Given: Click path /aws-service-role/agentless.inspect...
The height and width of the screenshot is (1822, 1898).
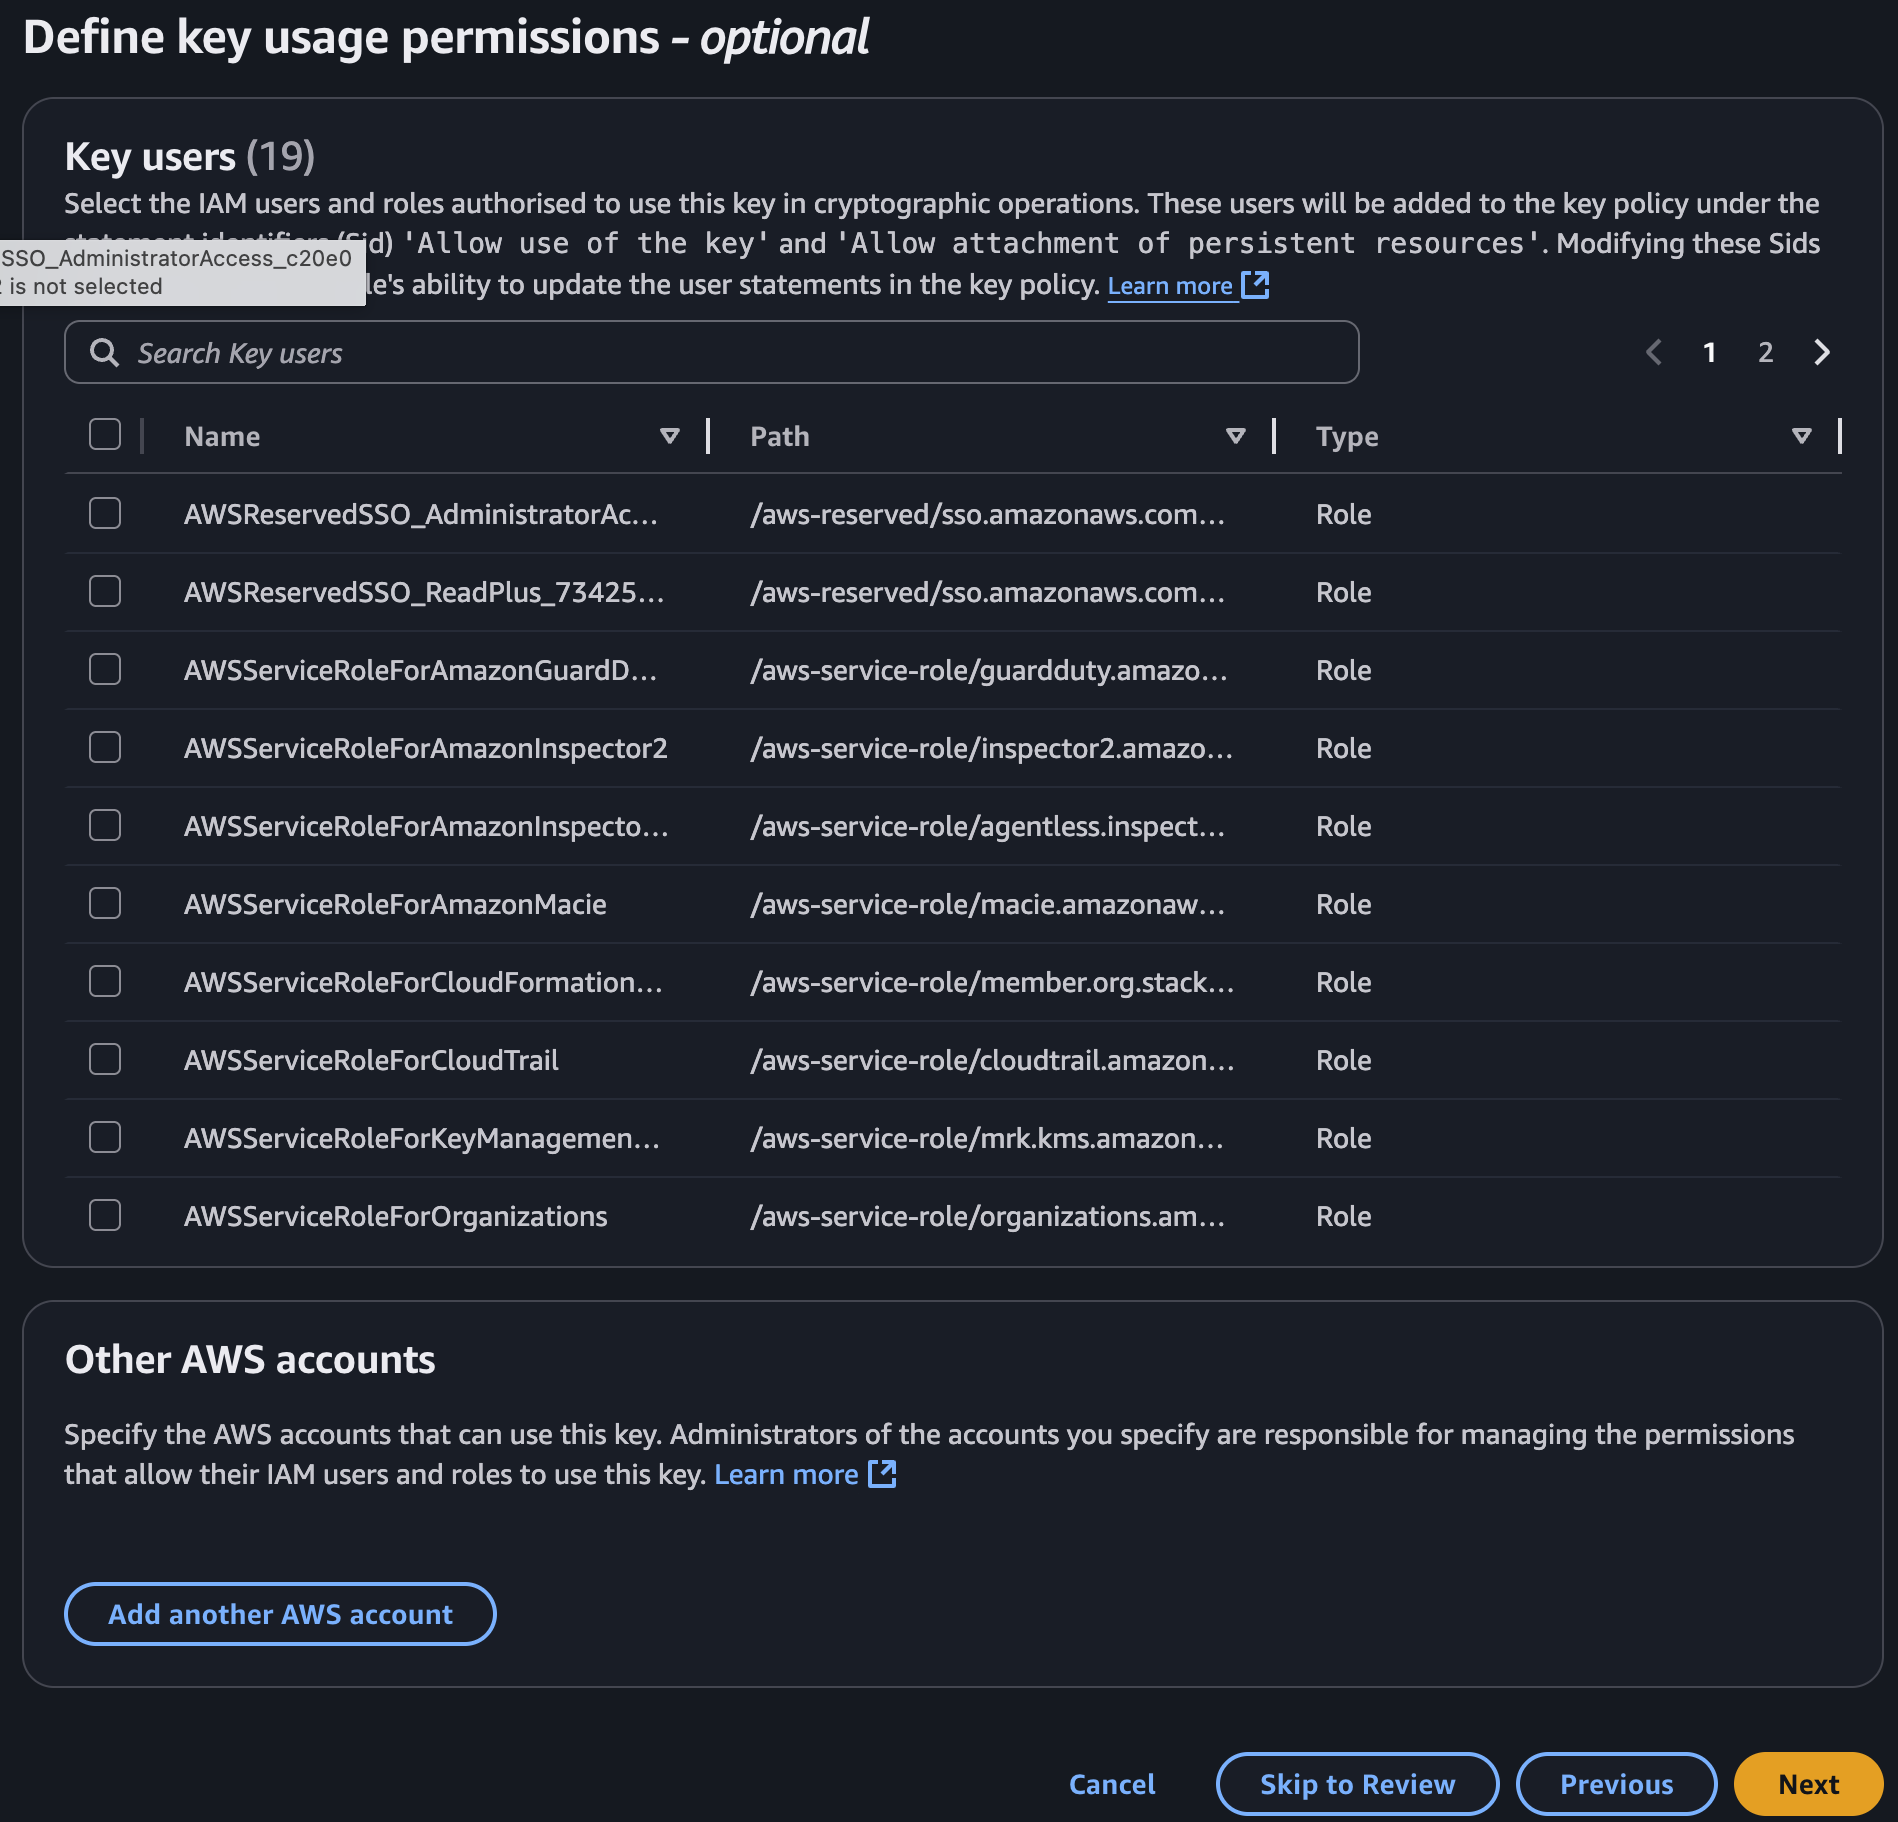Looking at the screenshot, I should point(987,826).
